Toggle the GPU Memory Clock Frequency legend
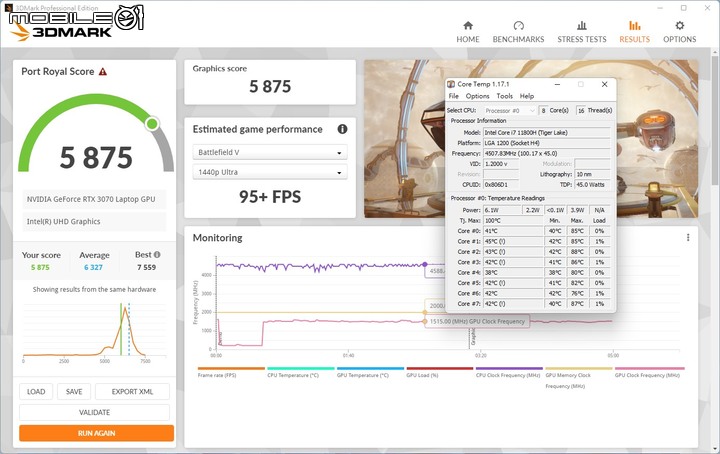The image size is (720, 454). (x=579, y=378)
